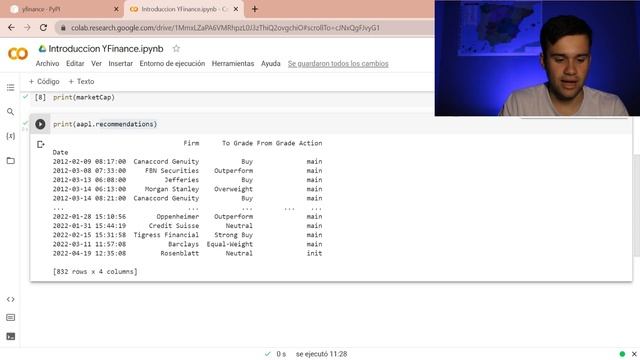This screenshot has height=360, width=640.
Task: Click the 'To Grade' column header
Action: (x=237, y=143)
